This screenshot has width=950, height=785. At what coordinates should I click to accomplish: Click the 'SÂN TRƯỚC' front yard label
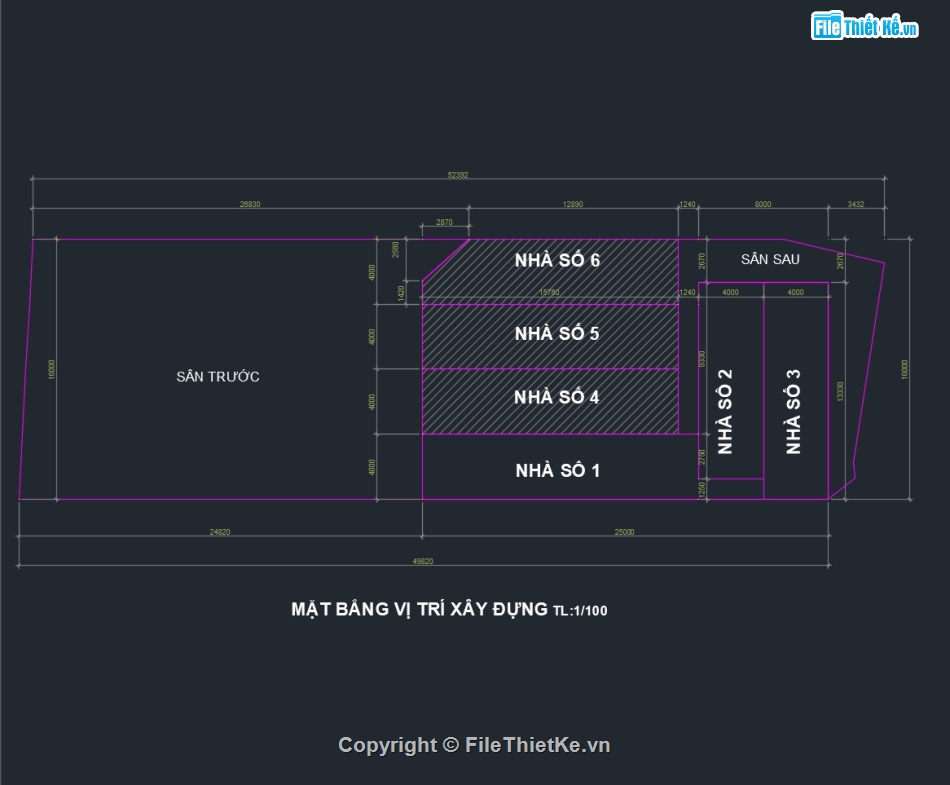(218, 376)
